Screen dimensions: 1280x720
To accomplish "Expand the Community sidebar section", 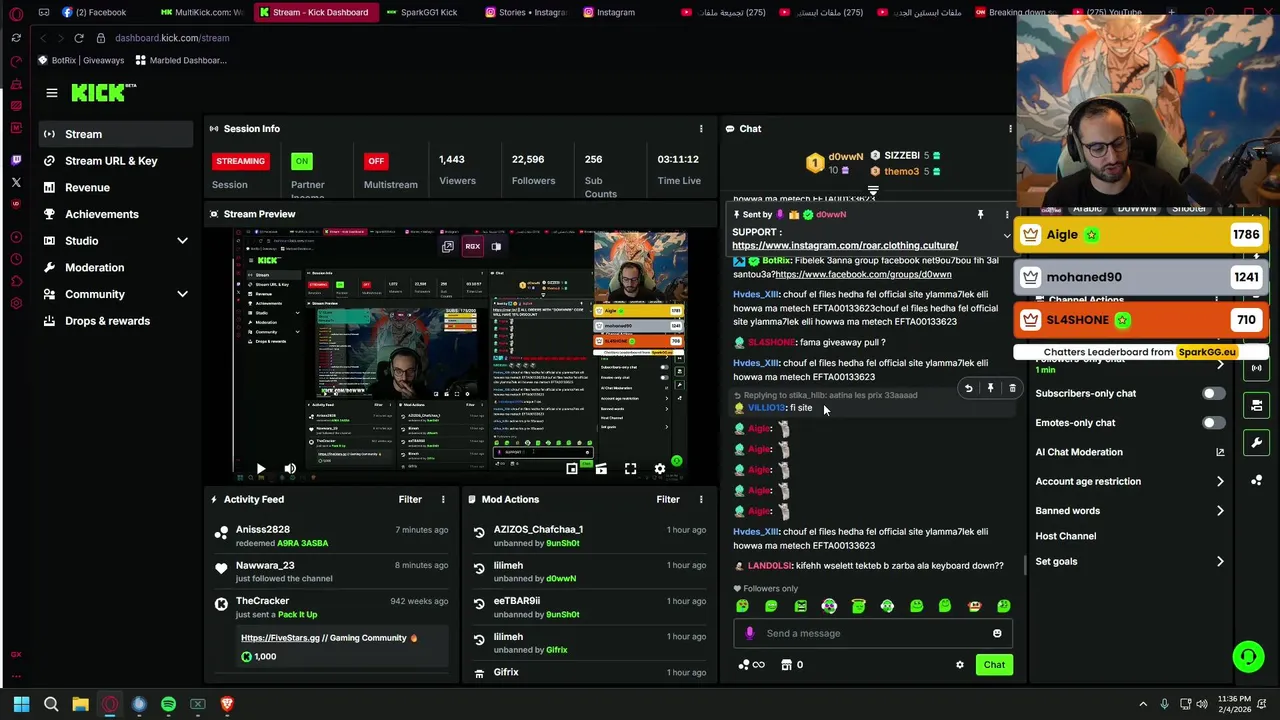I will 182,294.
